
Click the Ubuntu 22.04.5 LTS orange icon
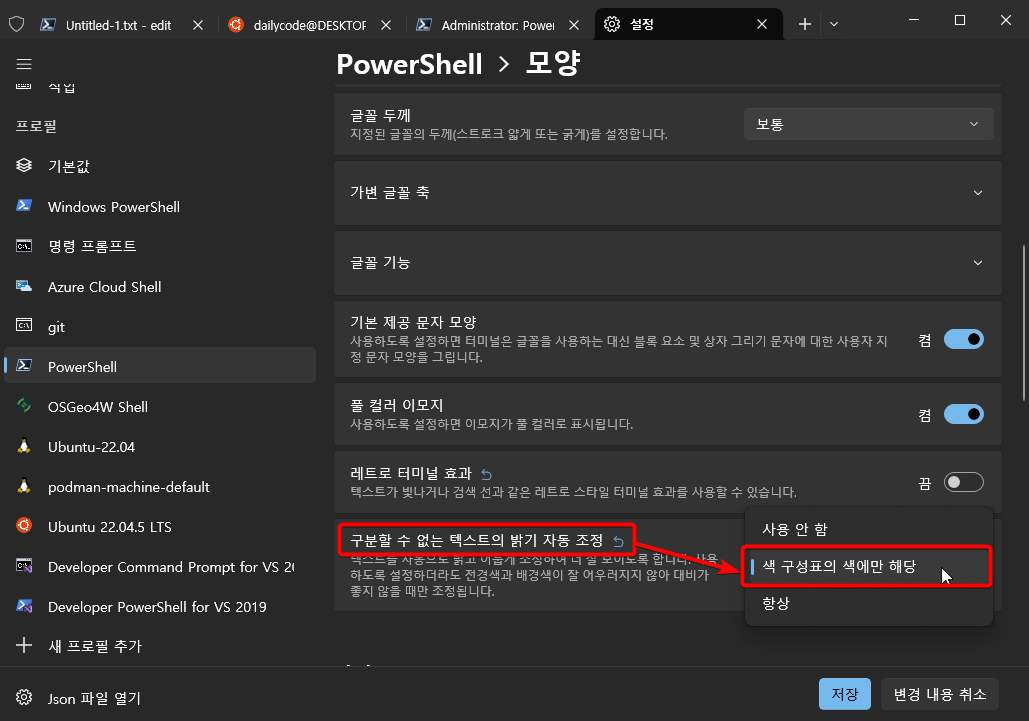24,526
